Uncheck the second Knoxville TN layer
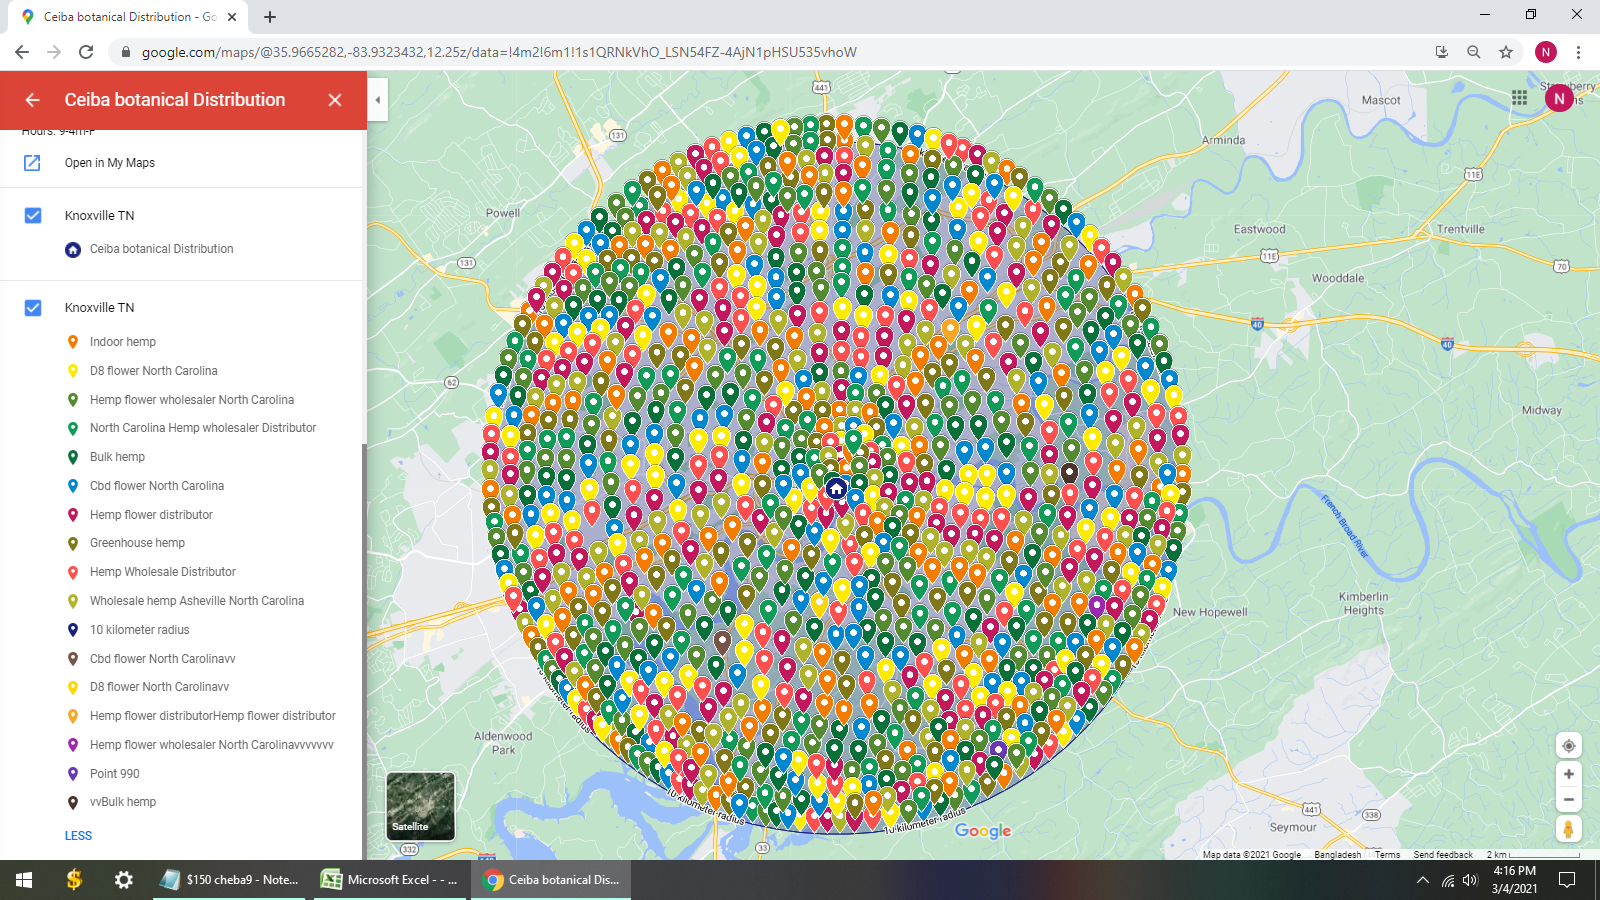 pos(33,308)
